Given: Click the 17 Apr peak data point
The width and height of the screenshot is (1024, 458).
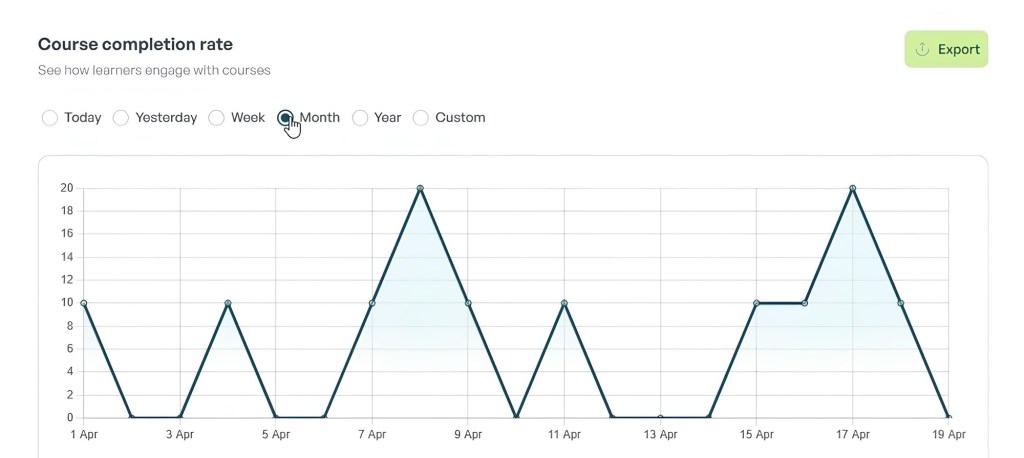Looking at the screenshot, I should (853, 188).
